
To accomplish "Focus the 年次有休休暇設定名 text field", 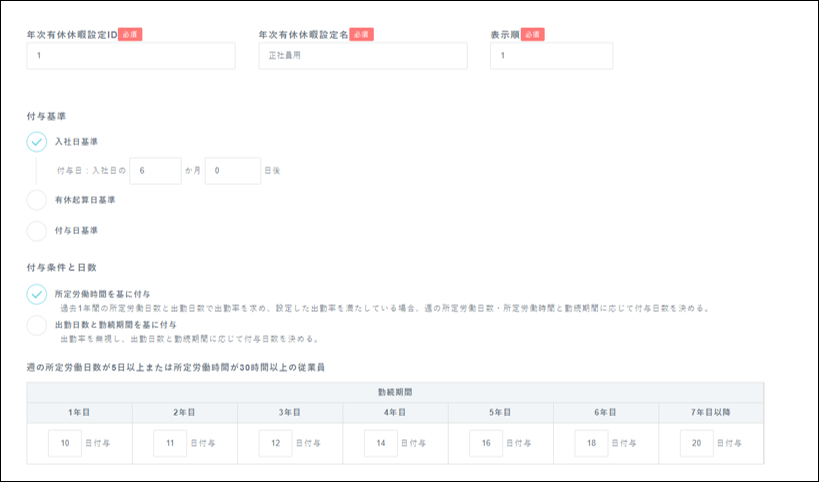I will (x=362, y=56).
